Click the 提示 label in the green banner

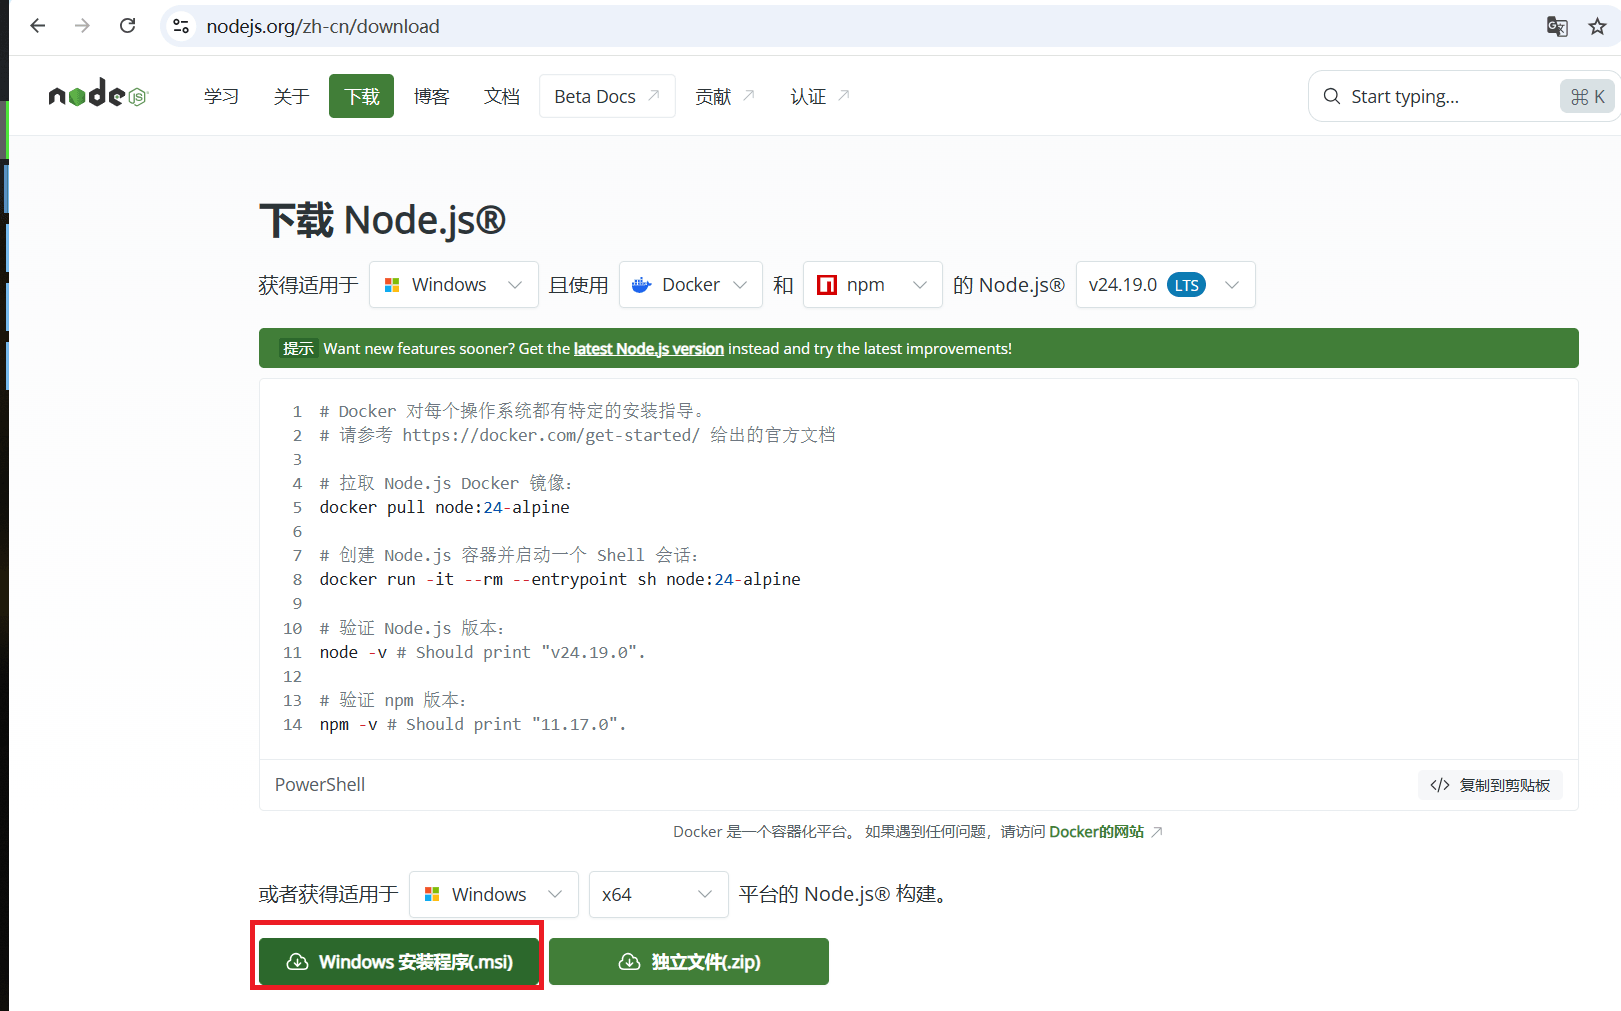point(298,348)
